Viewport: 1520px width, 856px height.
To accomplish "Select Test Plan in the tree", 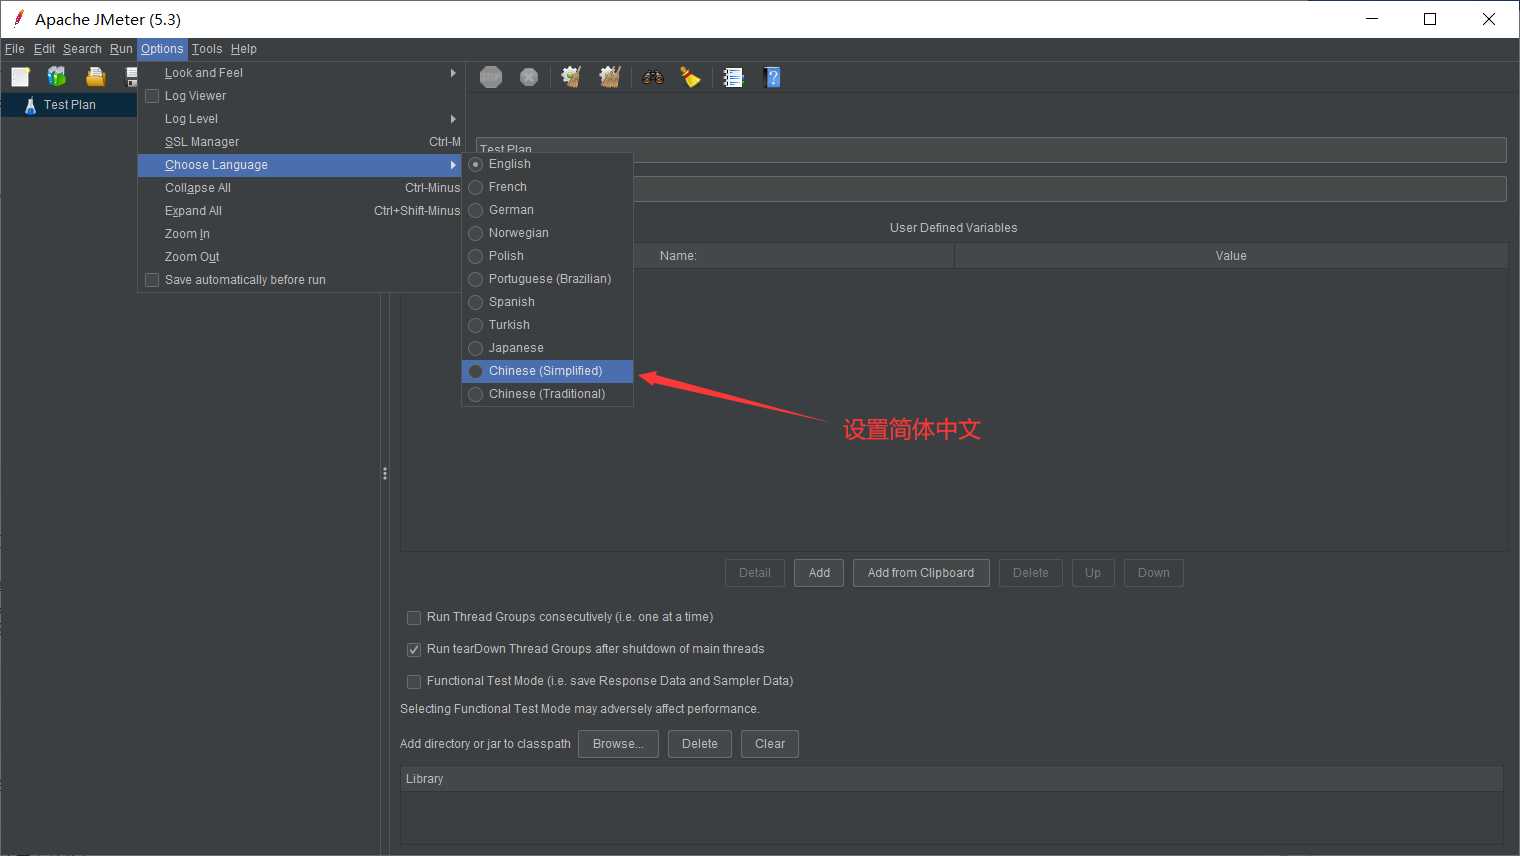I will (x=70, y=105).
